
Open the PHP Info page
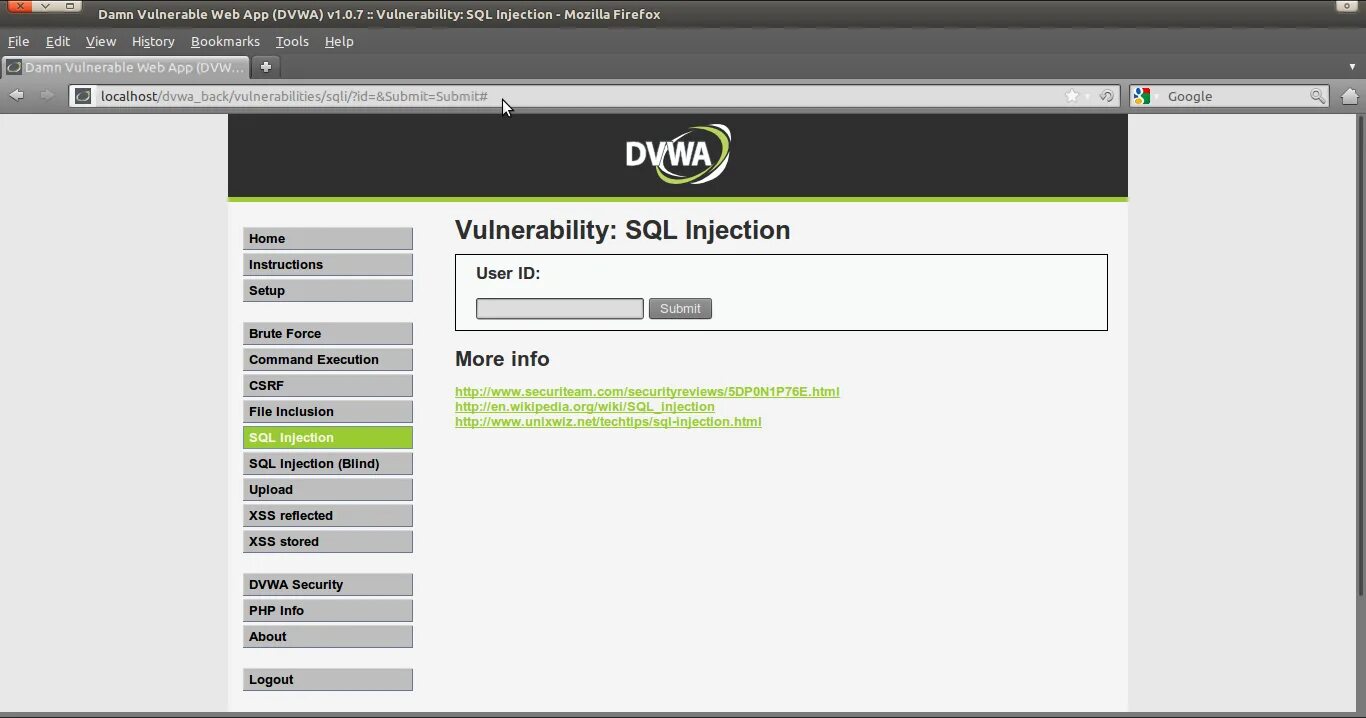(328, 610)
